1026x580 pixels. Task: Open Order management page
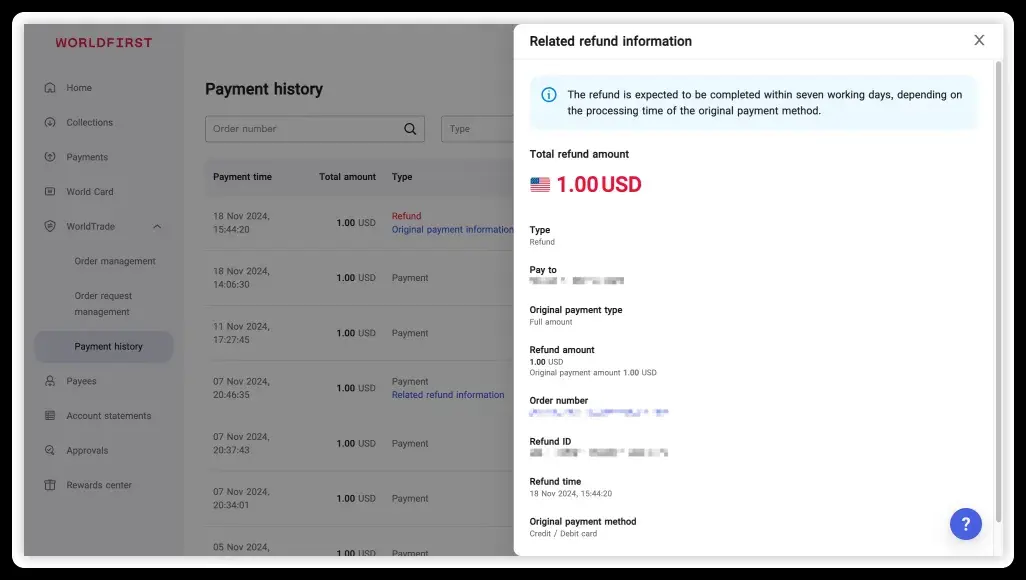click(x=115, y=261)
